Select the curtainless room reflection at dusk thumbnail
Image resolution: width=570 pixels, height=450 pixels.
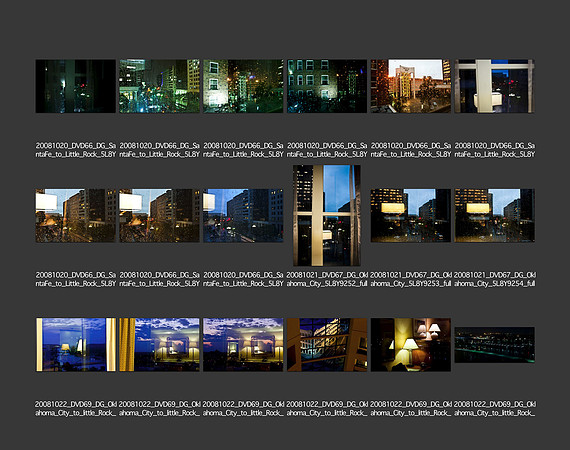point(243,345)
